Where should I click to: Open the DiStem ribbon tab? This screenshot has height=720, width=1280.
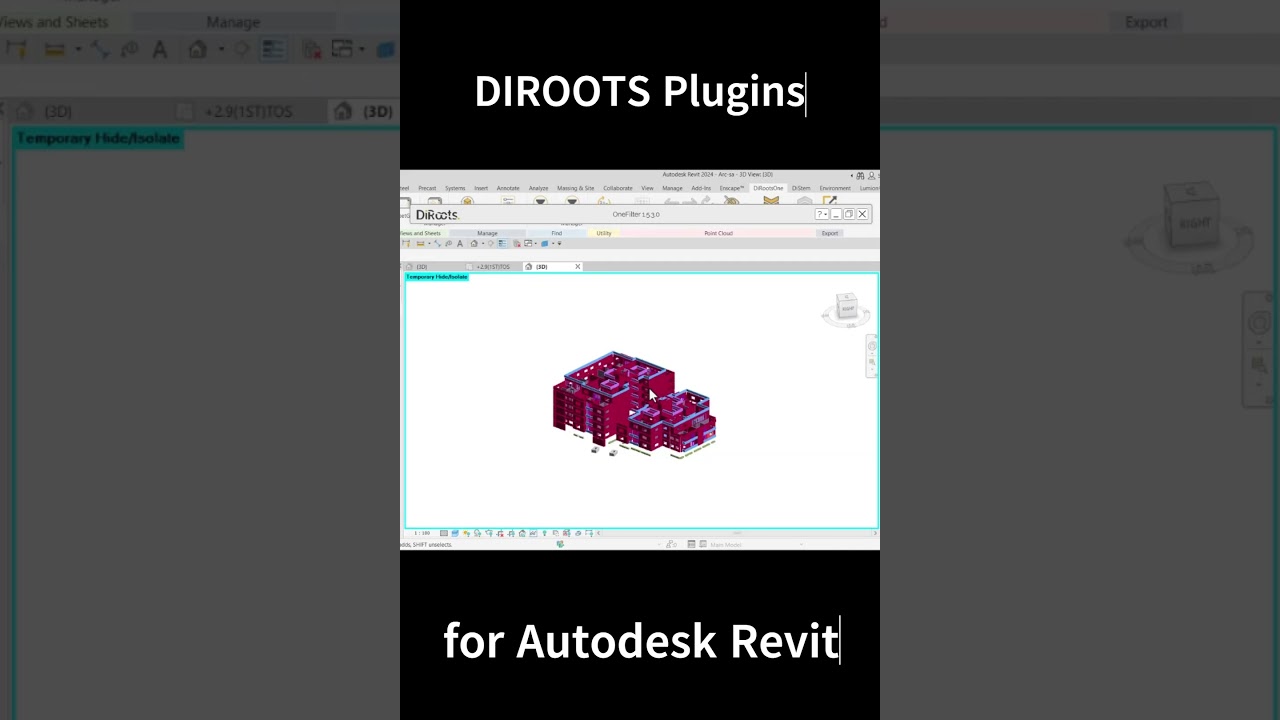801,188
